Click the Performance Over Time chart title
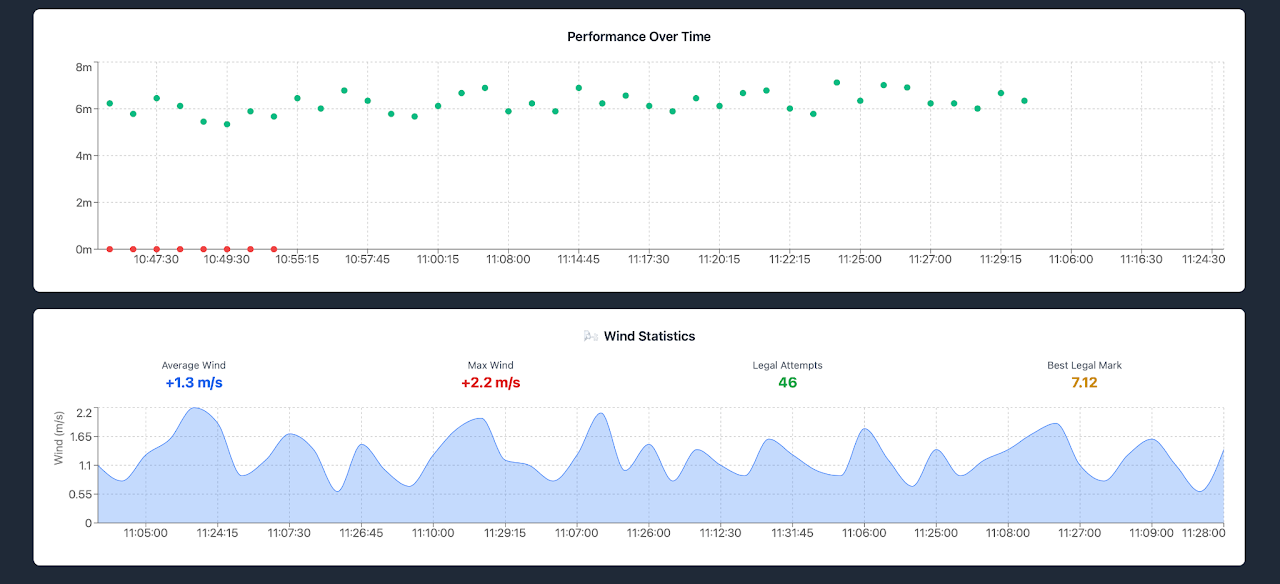The height and width of the screenshot is (584, 1280). (639, 37)
